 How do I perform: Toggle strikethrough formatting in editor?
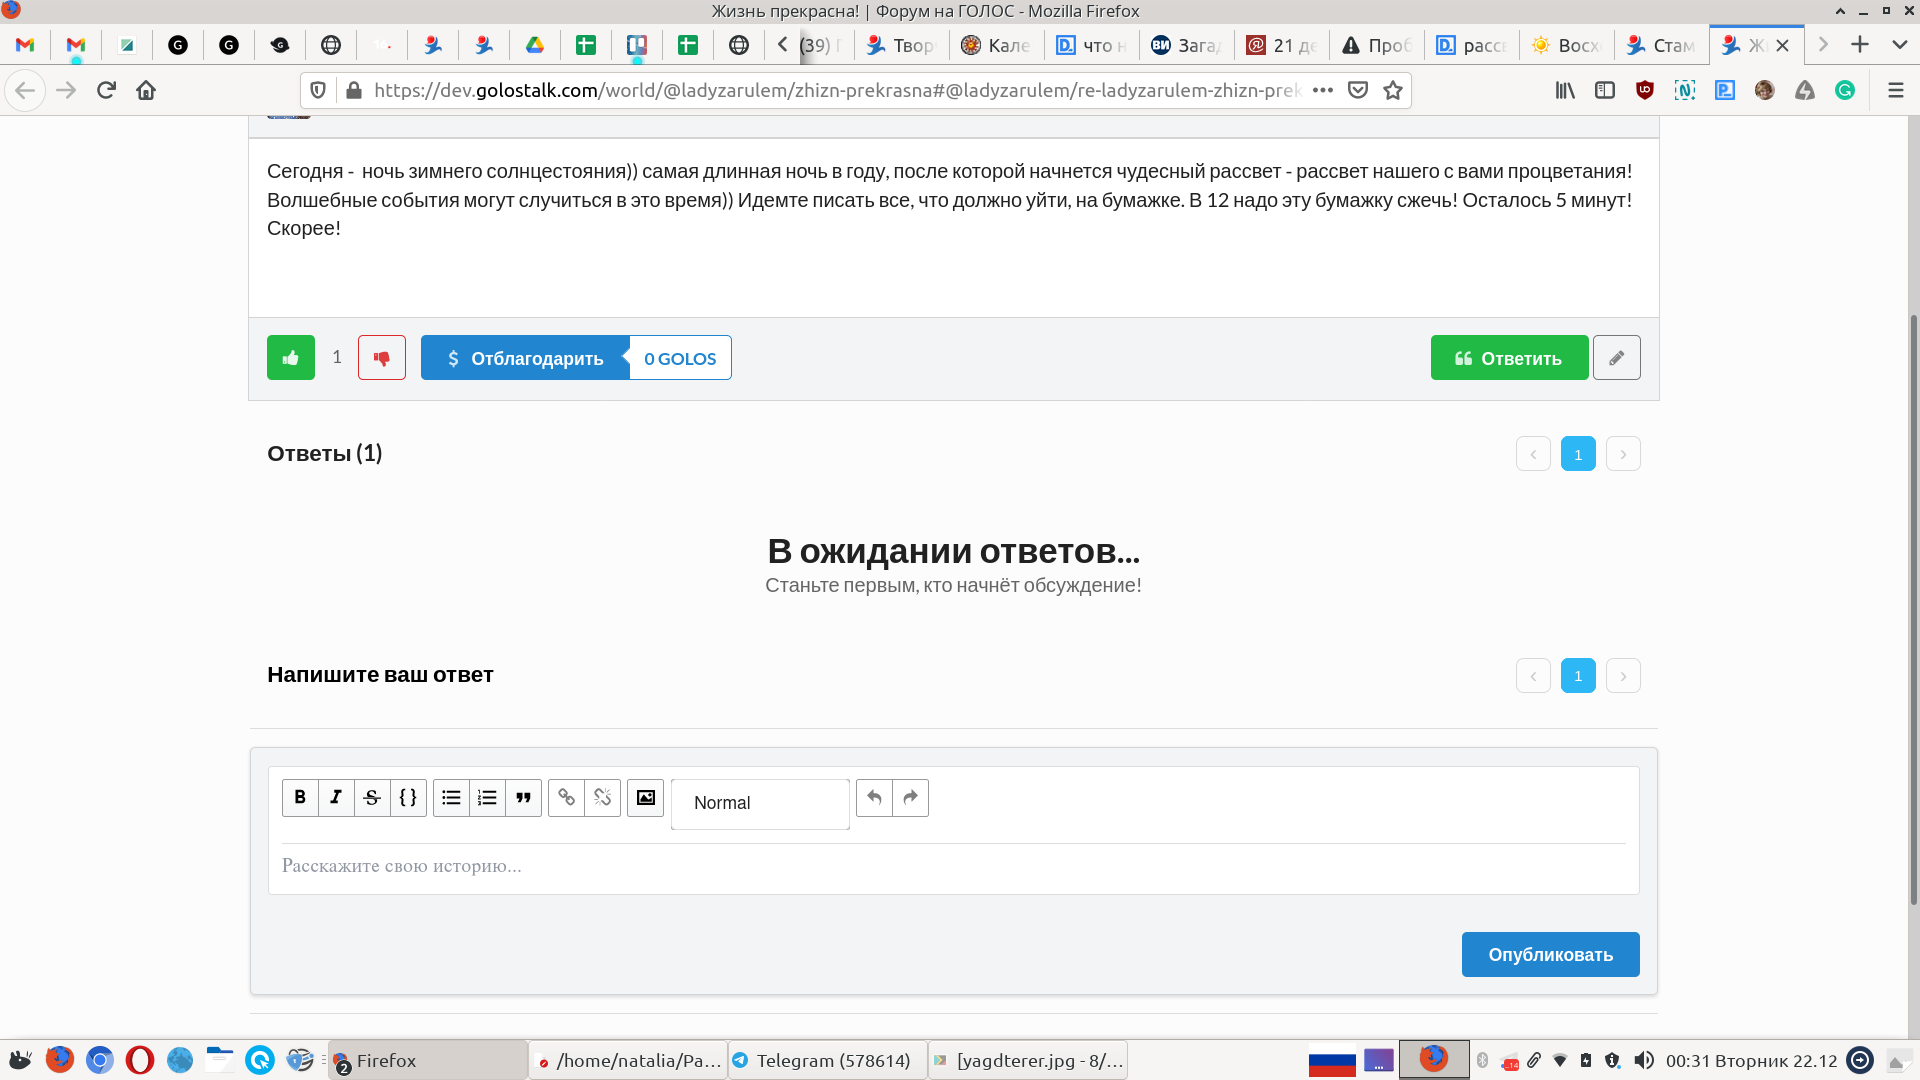click(372, 798)
